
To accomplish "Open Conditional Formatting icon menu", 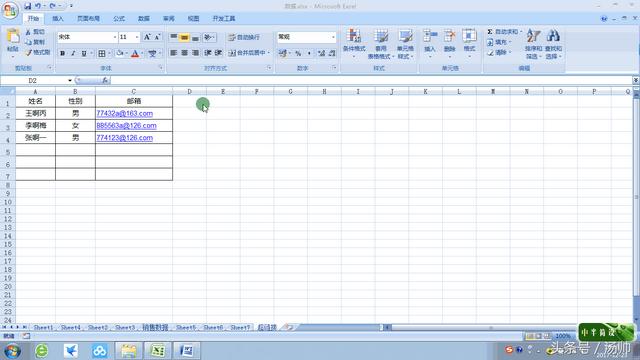I will click(353, 36).
